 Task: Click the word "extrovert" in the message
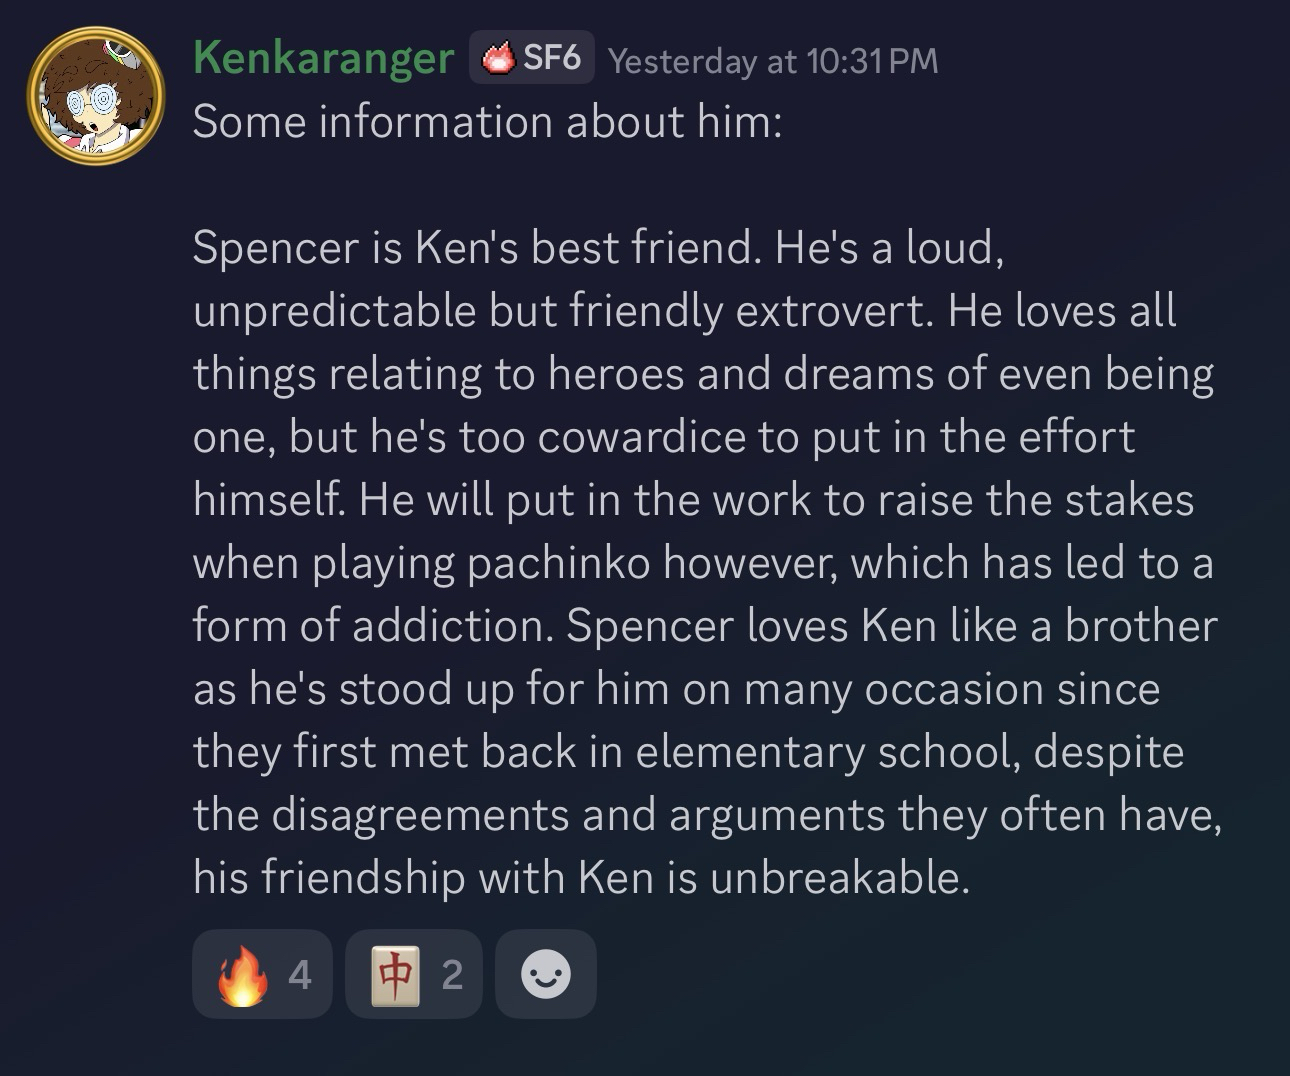click(x=835, y=311)
